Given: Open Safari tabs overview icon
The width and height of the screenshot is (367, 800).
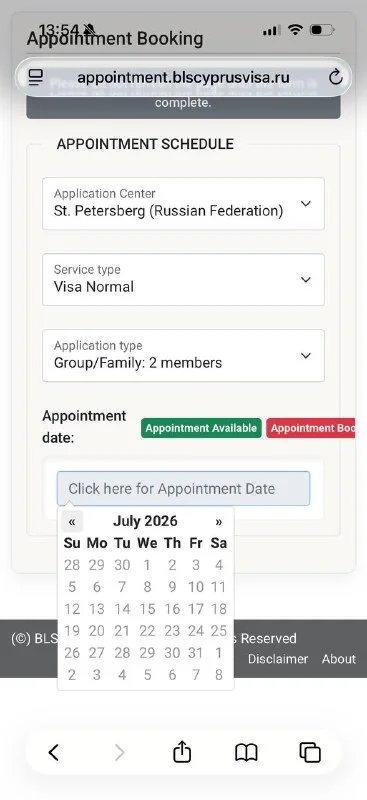Looking at the screenshot, I should pyautogui.click(x=310, y=753).
